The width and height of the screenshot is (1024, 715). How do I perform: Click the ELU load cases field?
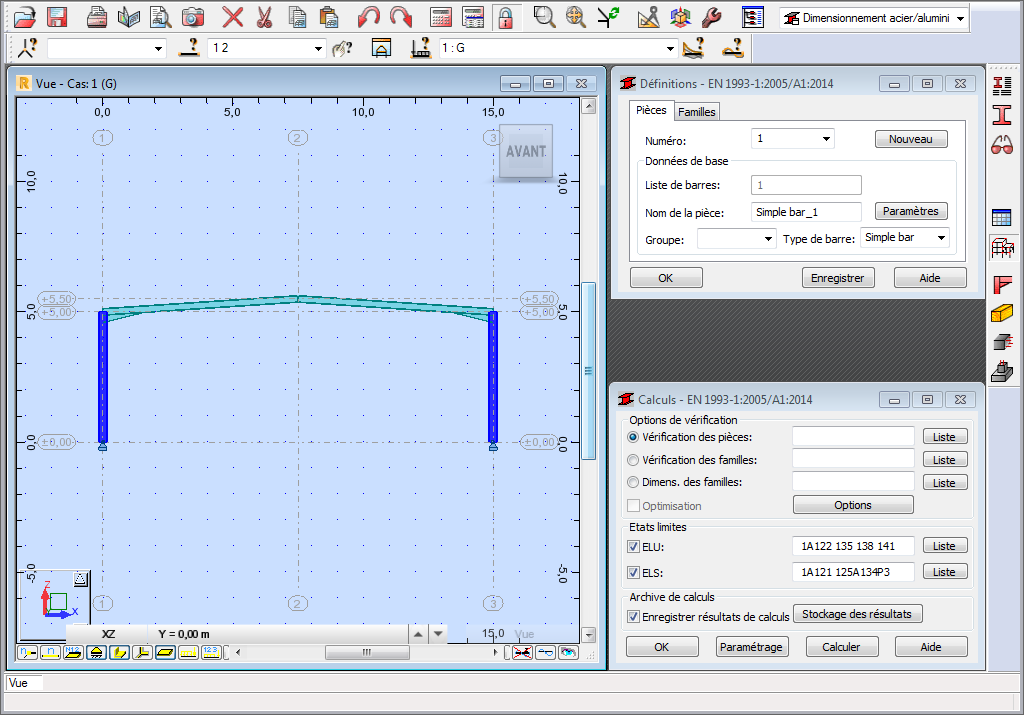(x=853, y=546)
